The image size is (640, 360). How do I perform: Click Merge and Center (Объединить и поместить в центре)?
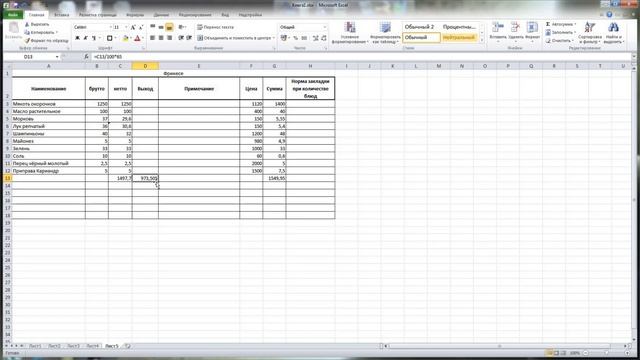click(236, 38)
